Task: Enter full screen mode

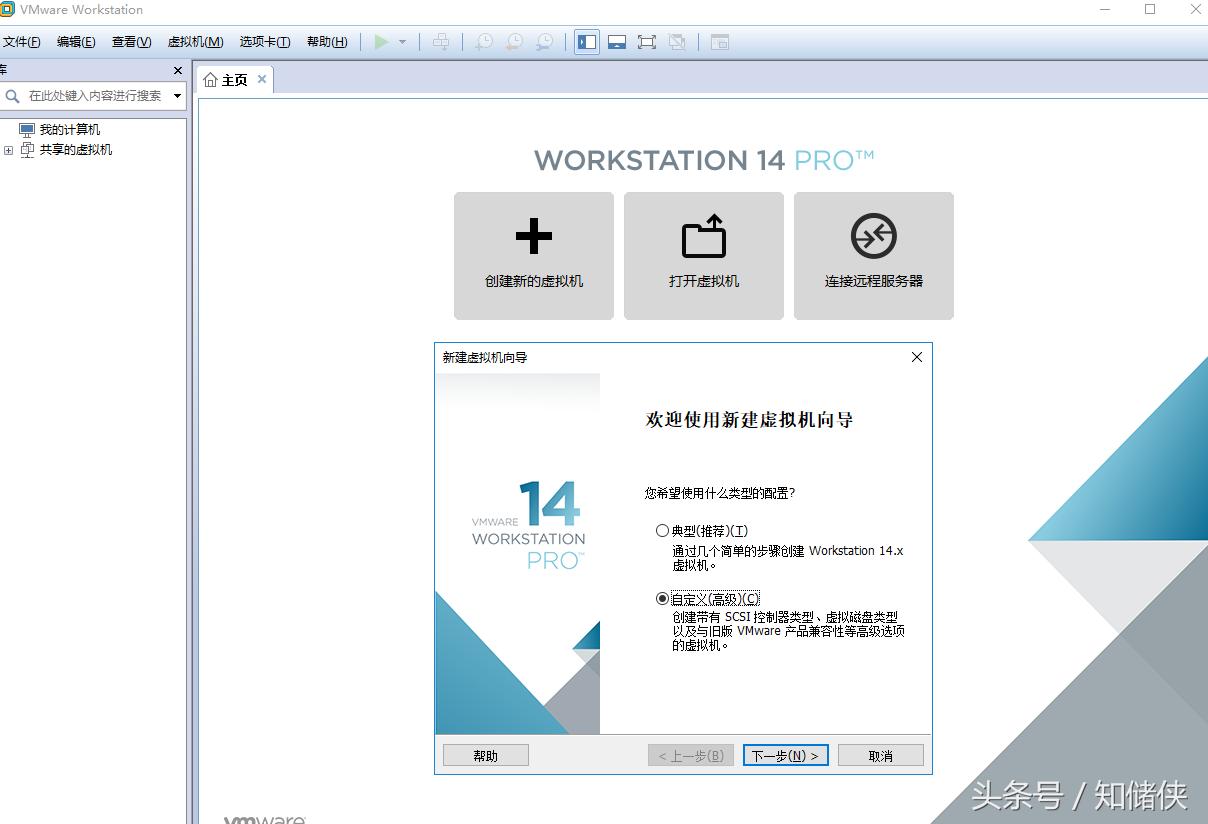Action: coord(647,42)
